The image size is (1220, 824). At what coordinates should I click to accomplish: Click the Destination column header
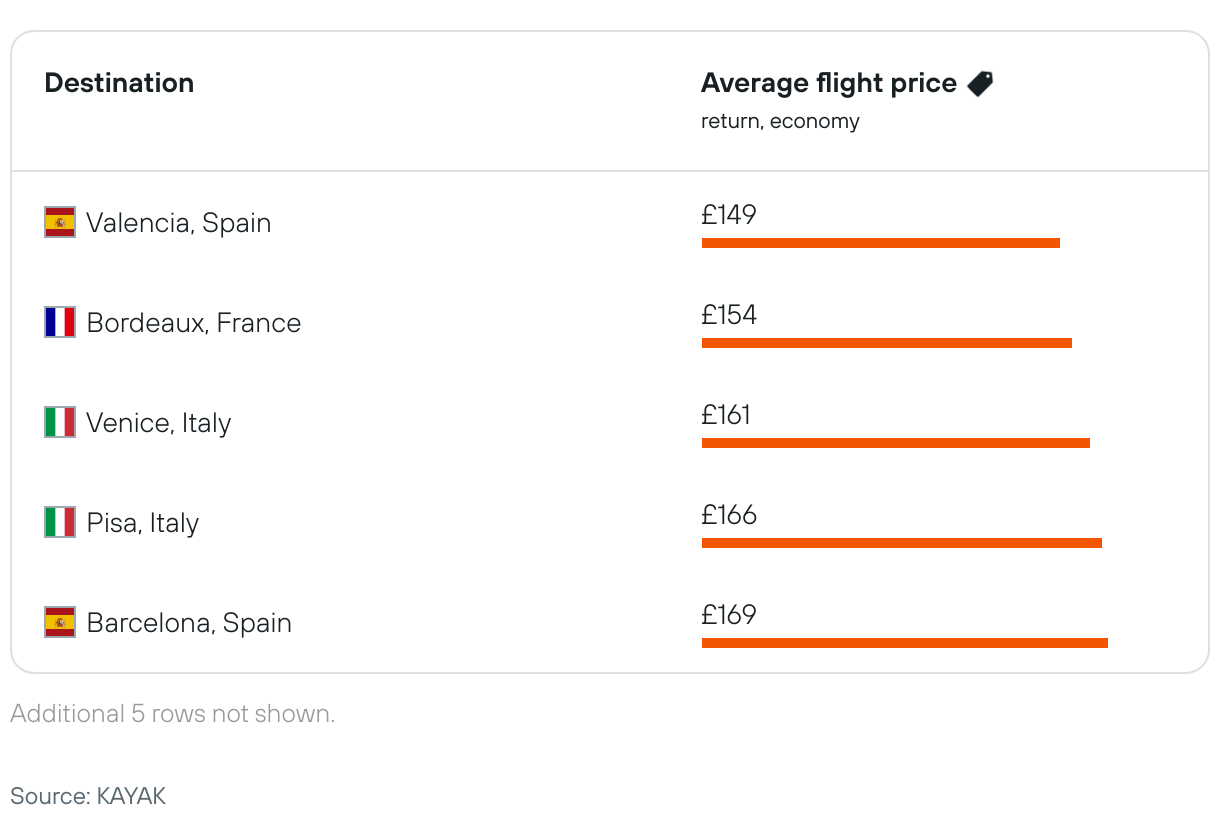[x=119, y=83]
